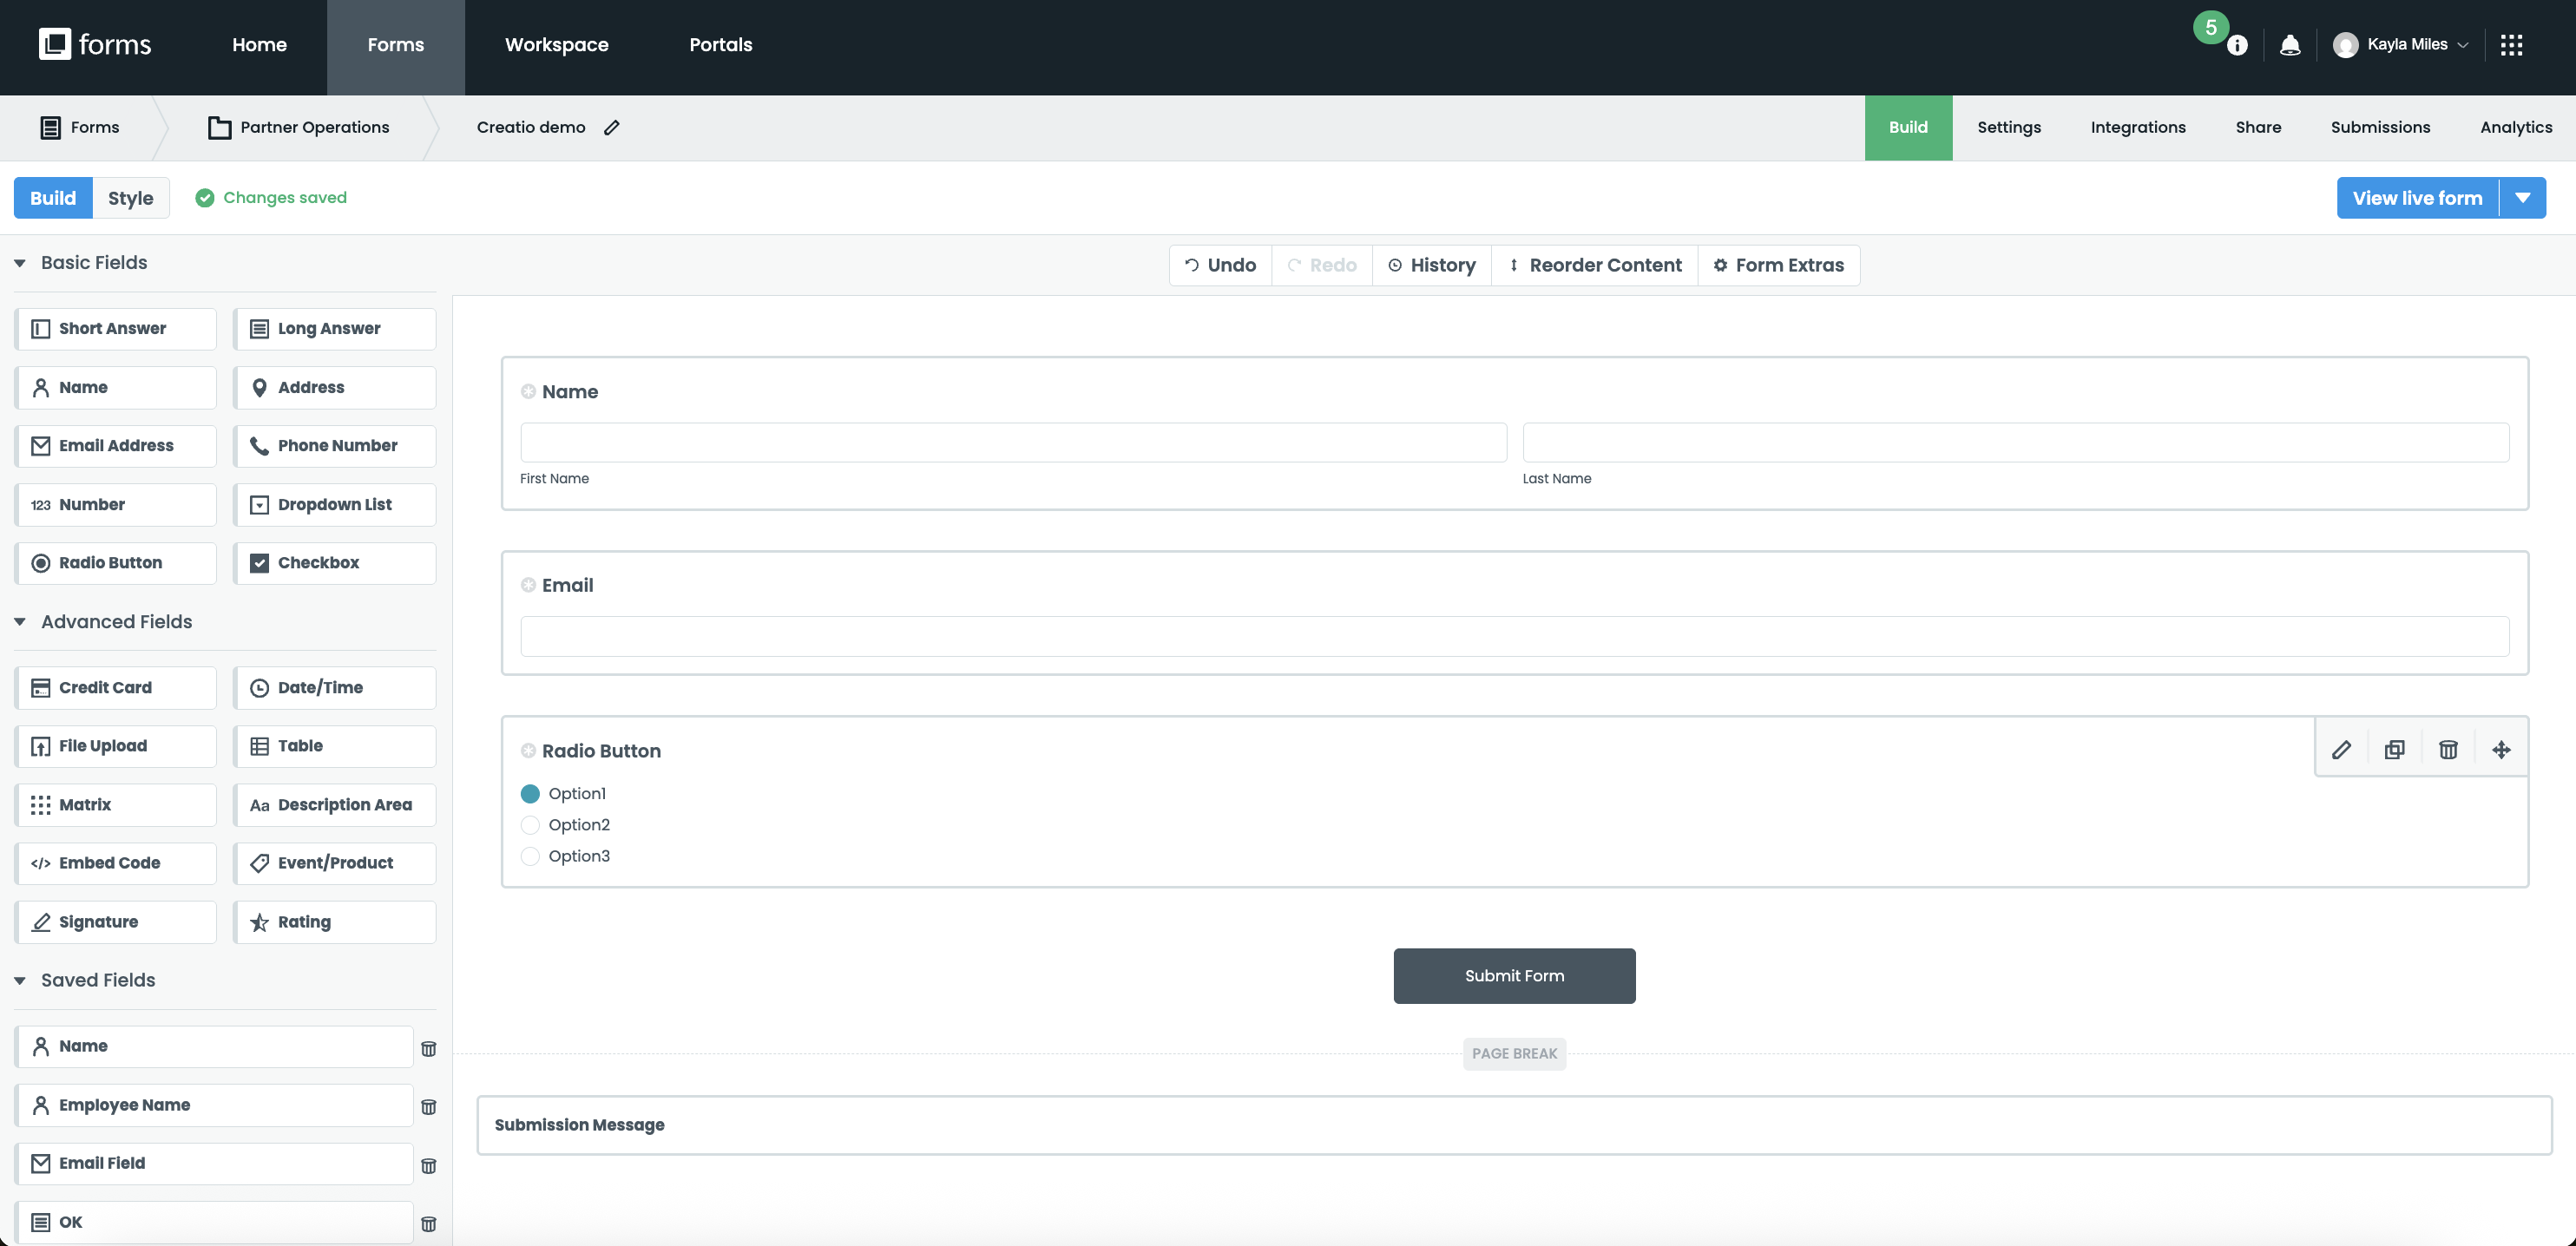The width and height of the screenshot is (2576, 1246).
Task: Duplicate the Radio Button field
Action: 2394,750
